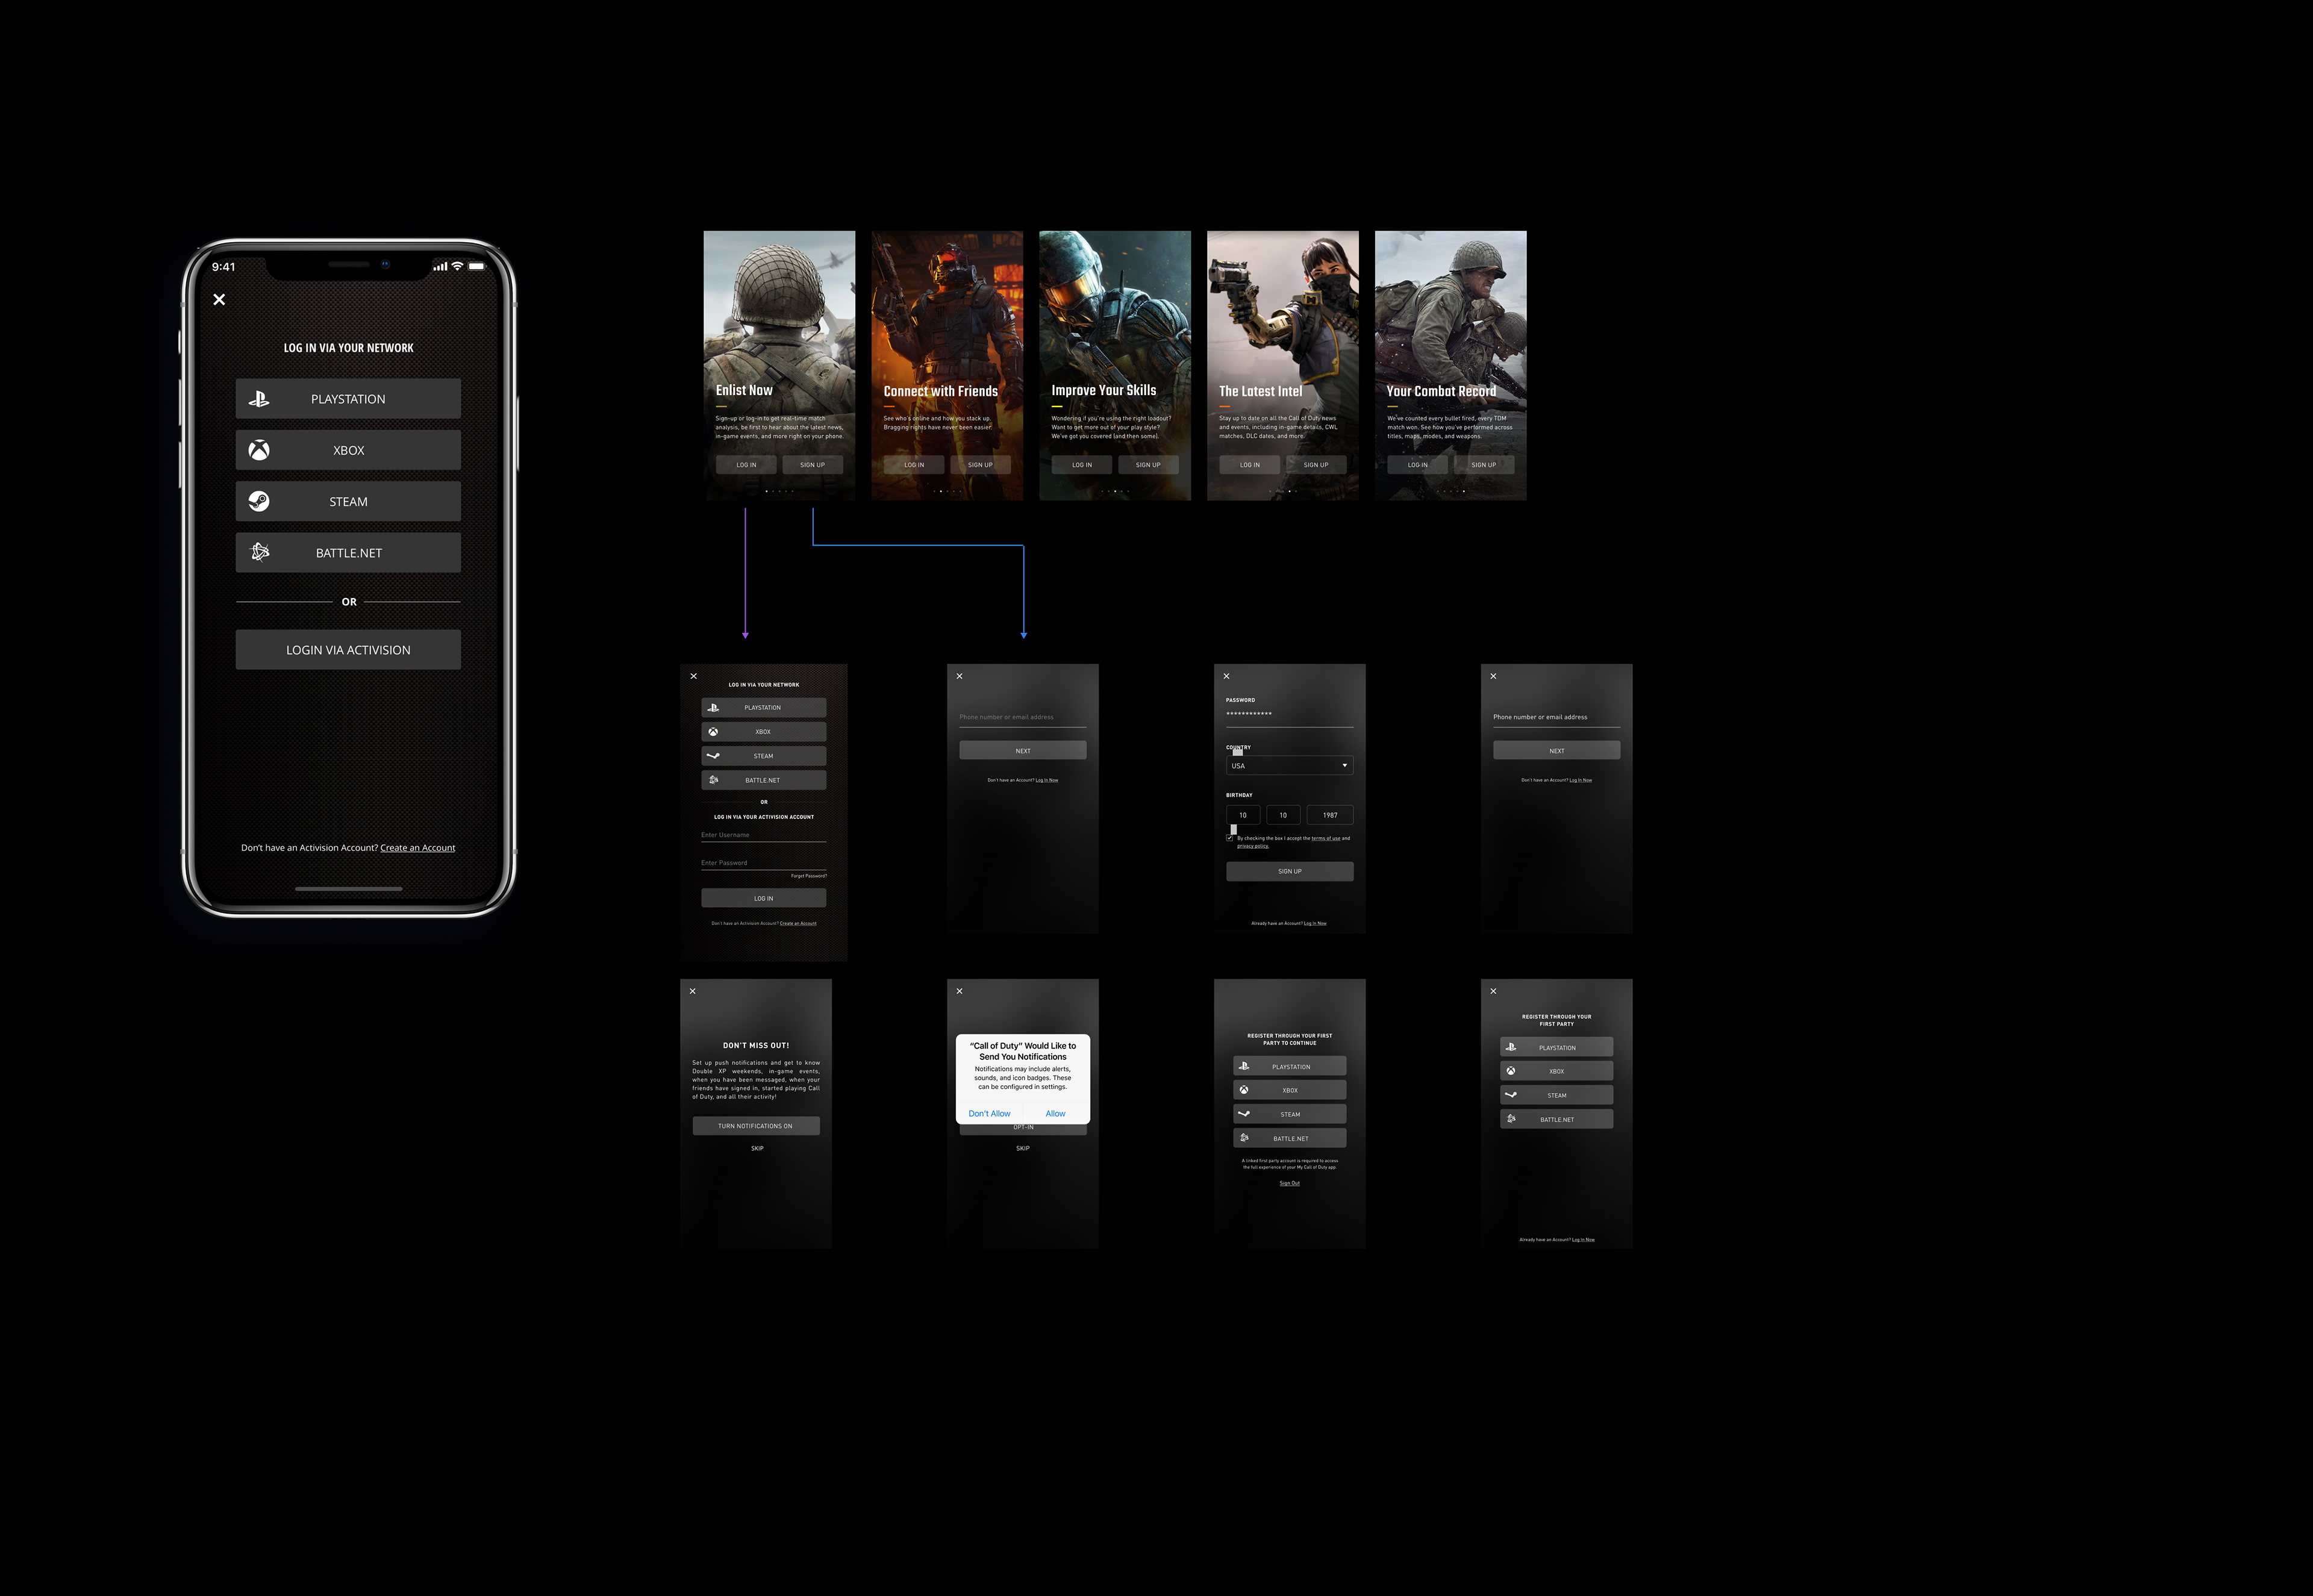Click PlayStation icon on 'First Party to Continue' screen
Screen dimensions: 2313x1596
coord(1244,1066)
